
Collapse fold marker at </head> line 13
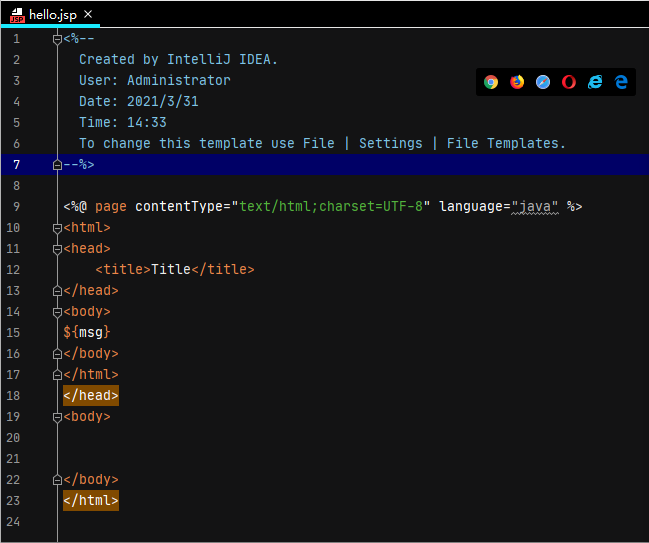(x=58, y=291)
